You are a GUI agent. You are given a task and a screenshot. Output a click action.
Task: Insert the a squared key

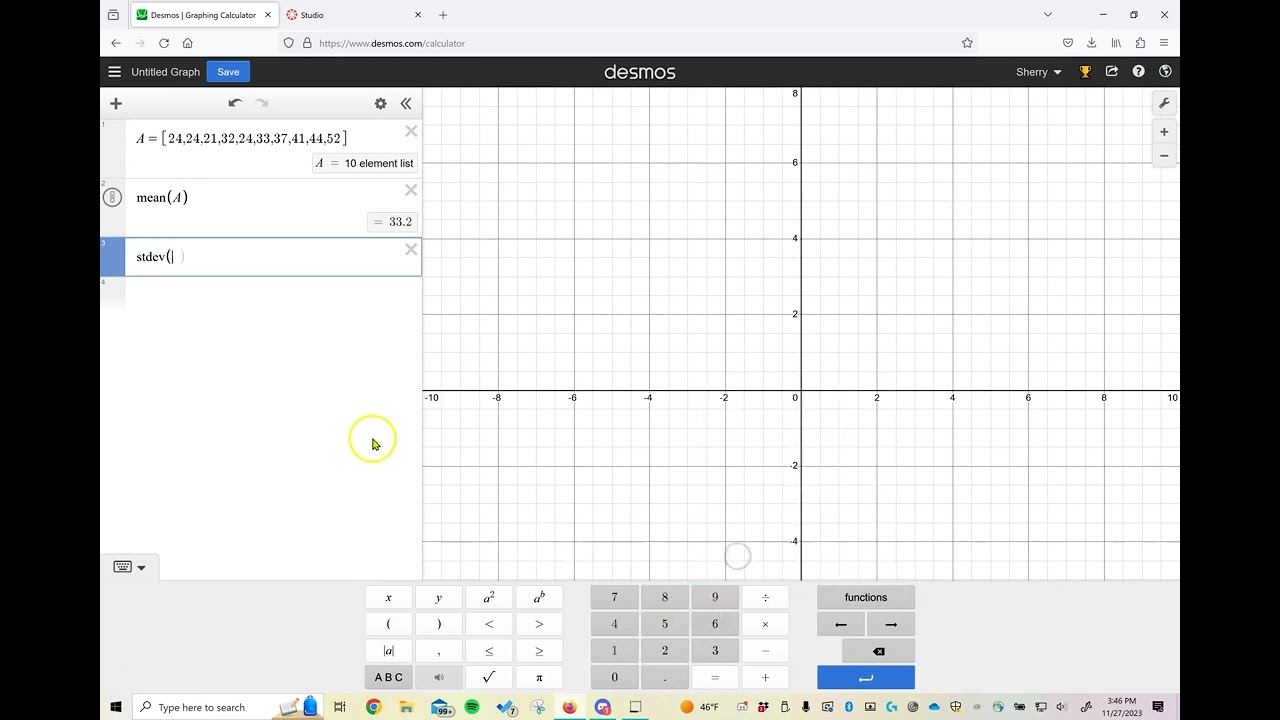click(489, 597)
